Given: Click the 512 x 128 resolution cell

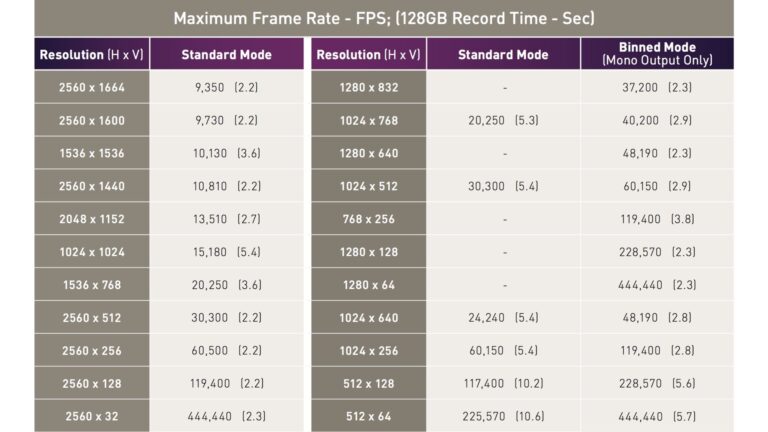Looking at the screenshot, I should coord(369,384).
